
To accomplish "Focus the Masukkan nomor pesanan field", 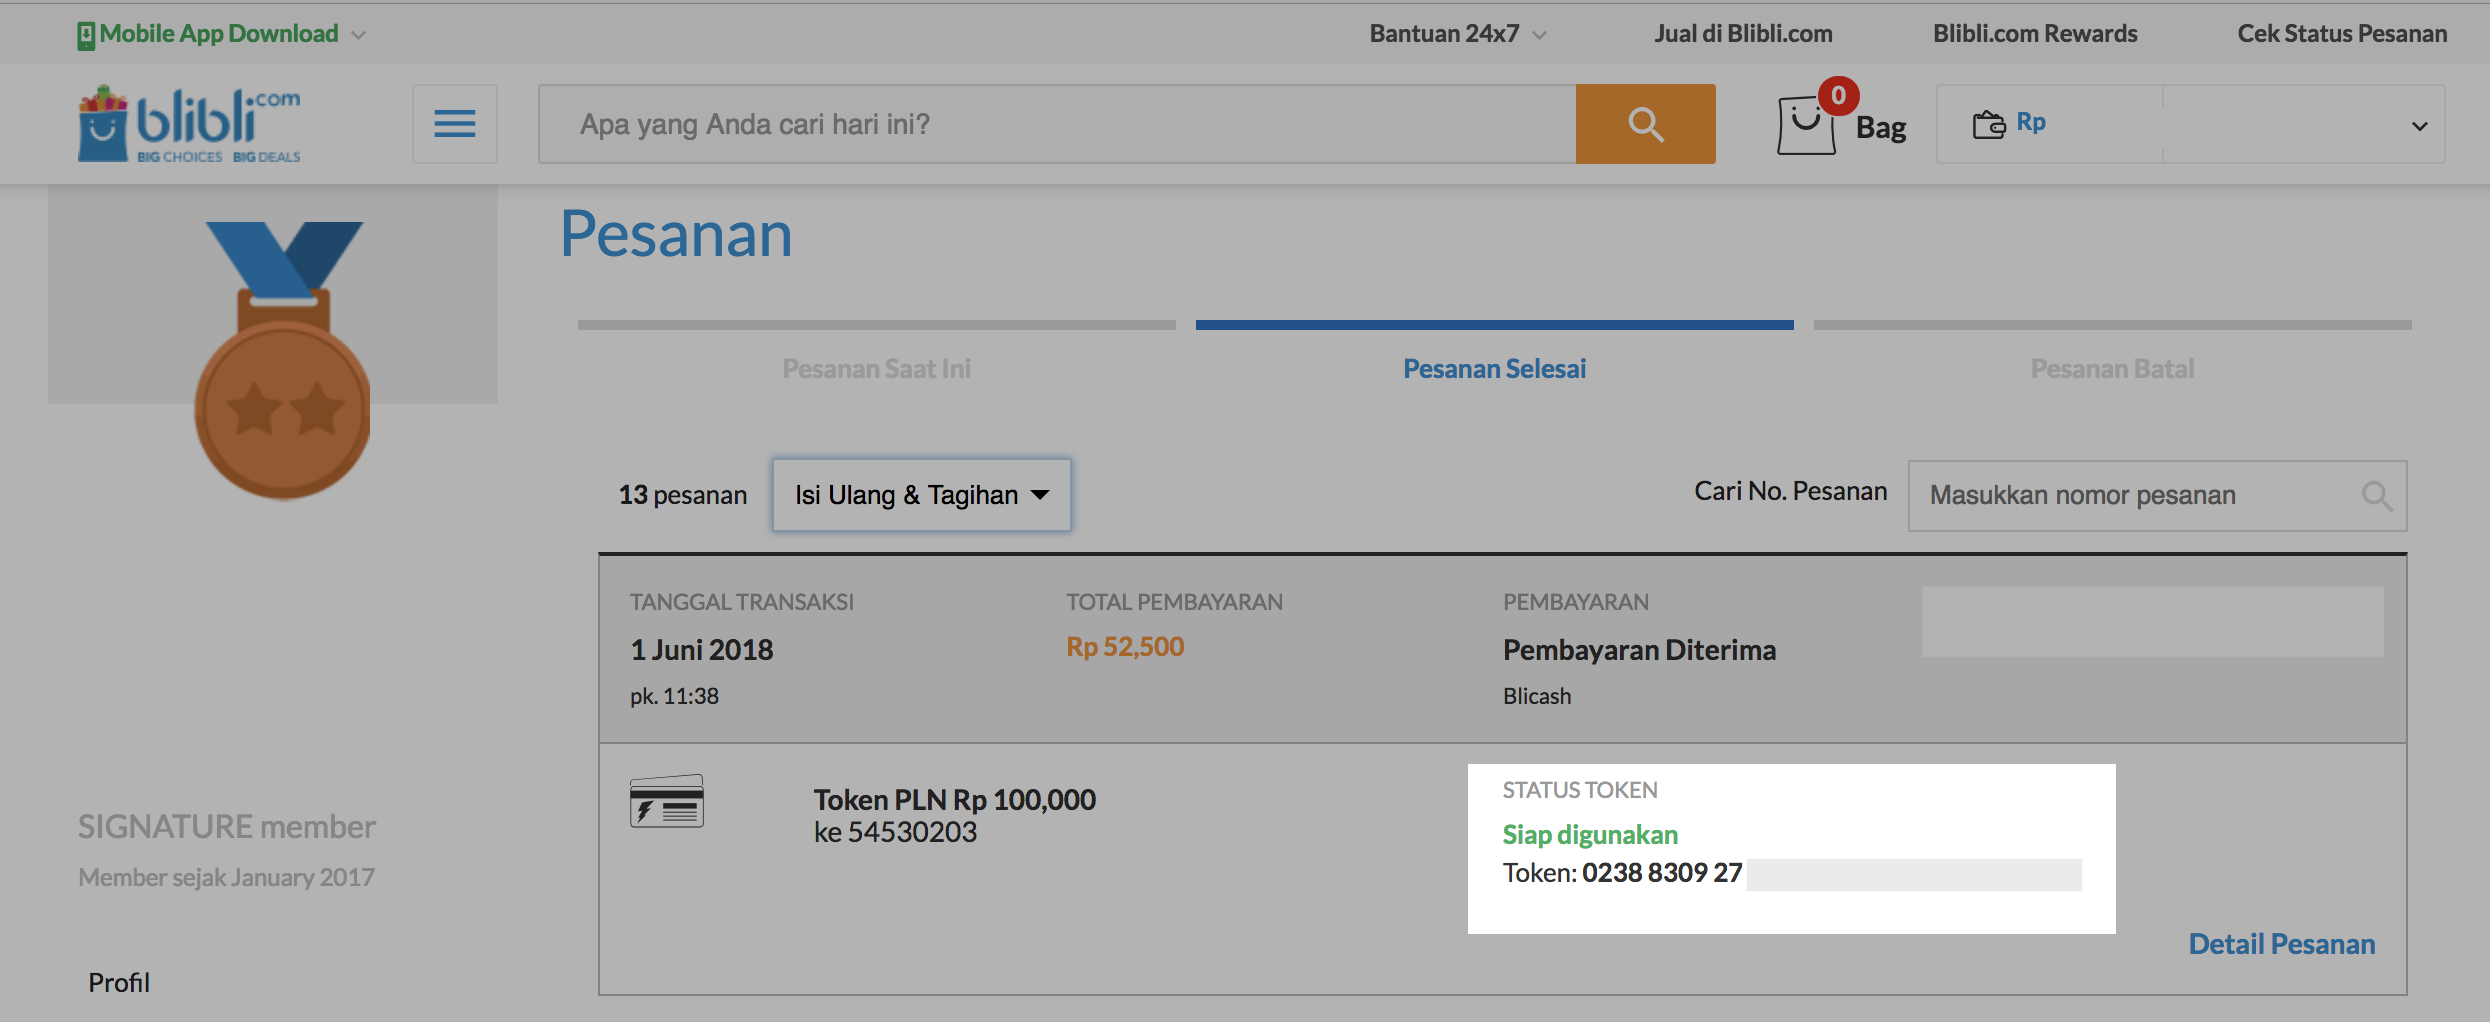I will click(2157, 496).
